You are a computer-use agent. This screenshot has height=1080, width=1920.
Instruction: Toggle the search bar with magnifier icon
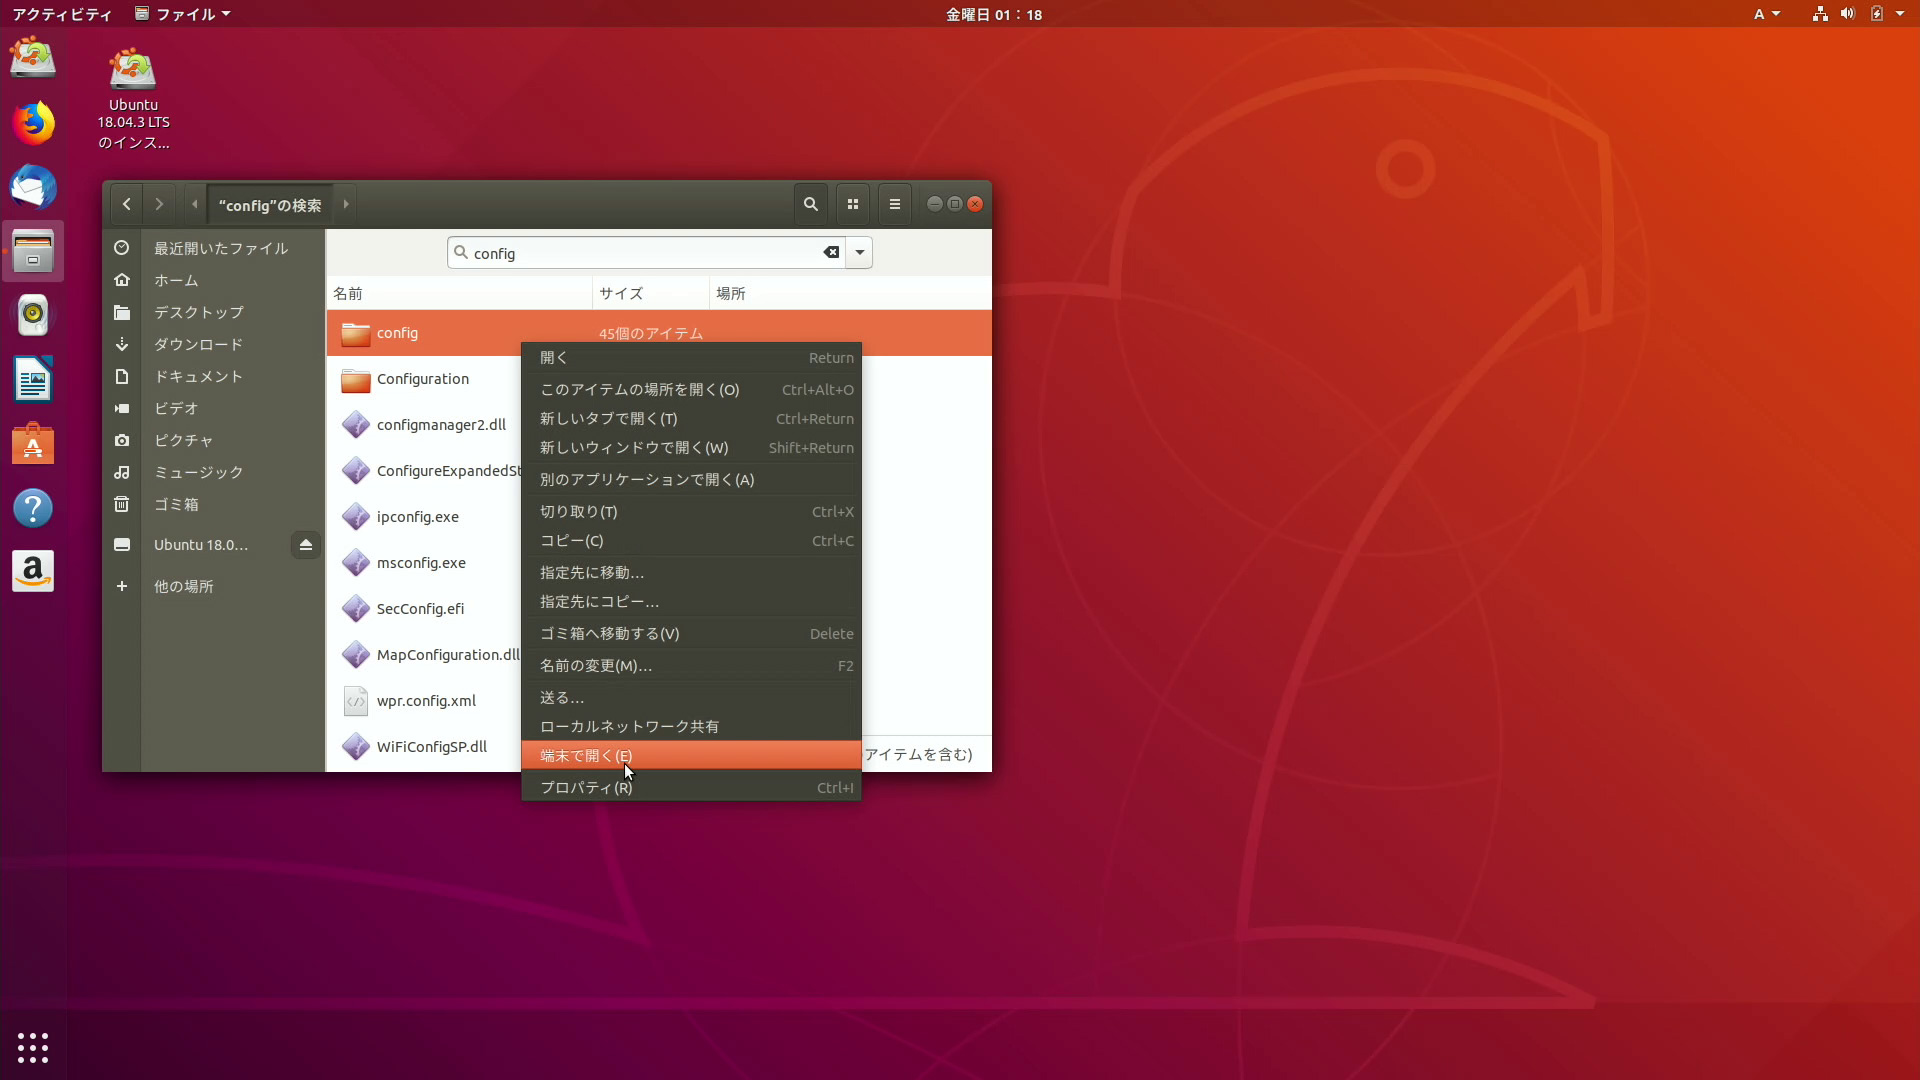click(x=810, y=203)
